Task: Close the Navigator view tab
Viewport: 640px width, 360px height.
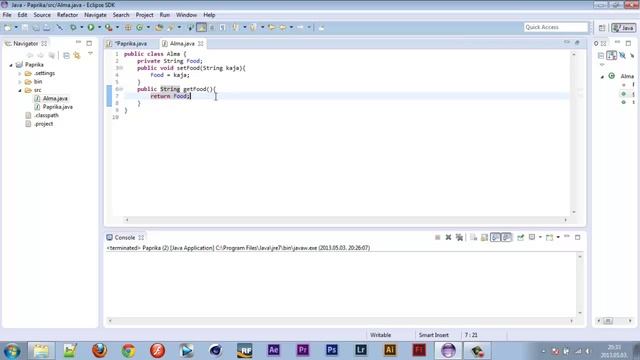Action: coord(44,43)
